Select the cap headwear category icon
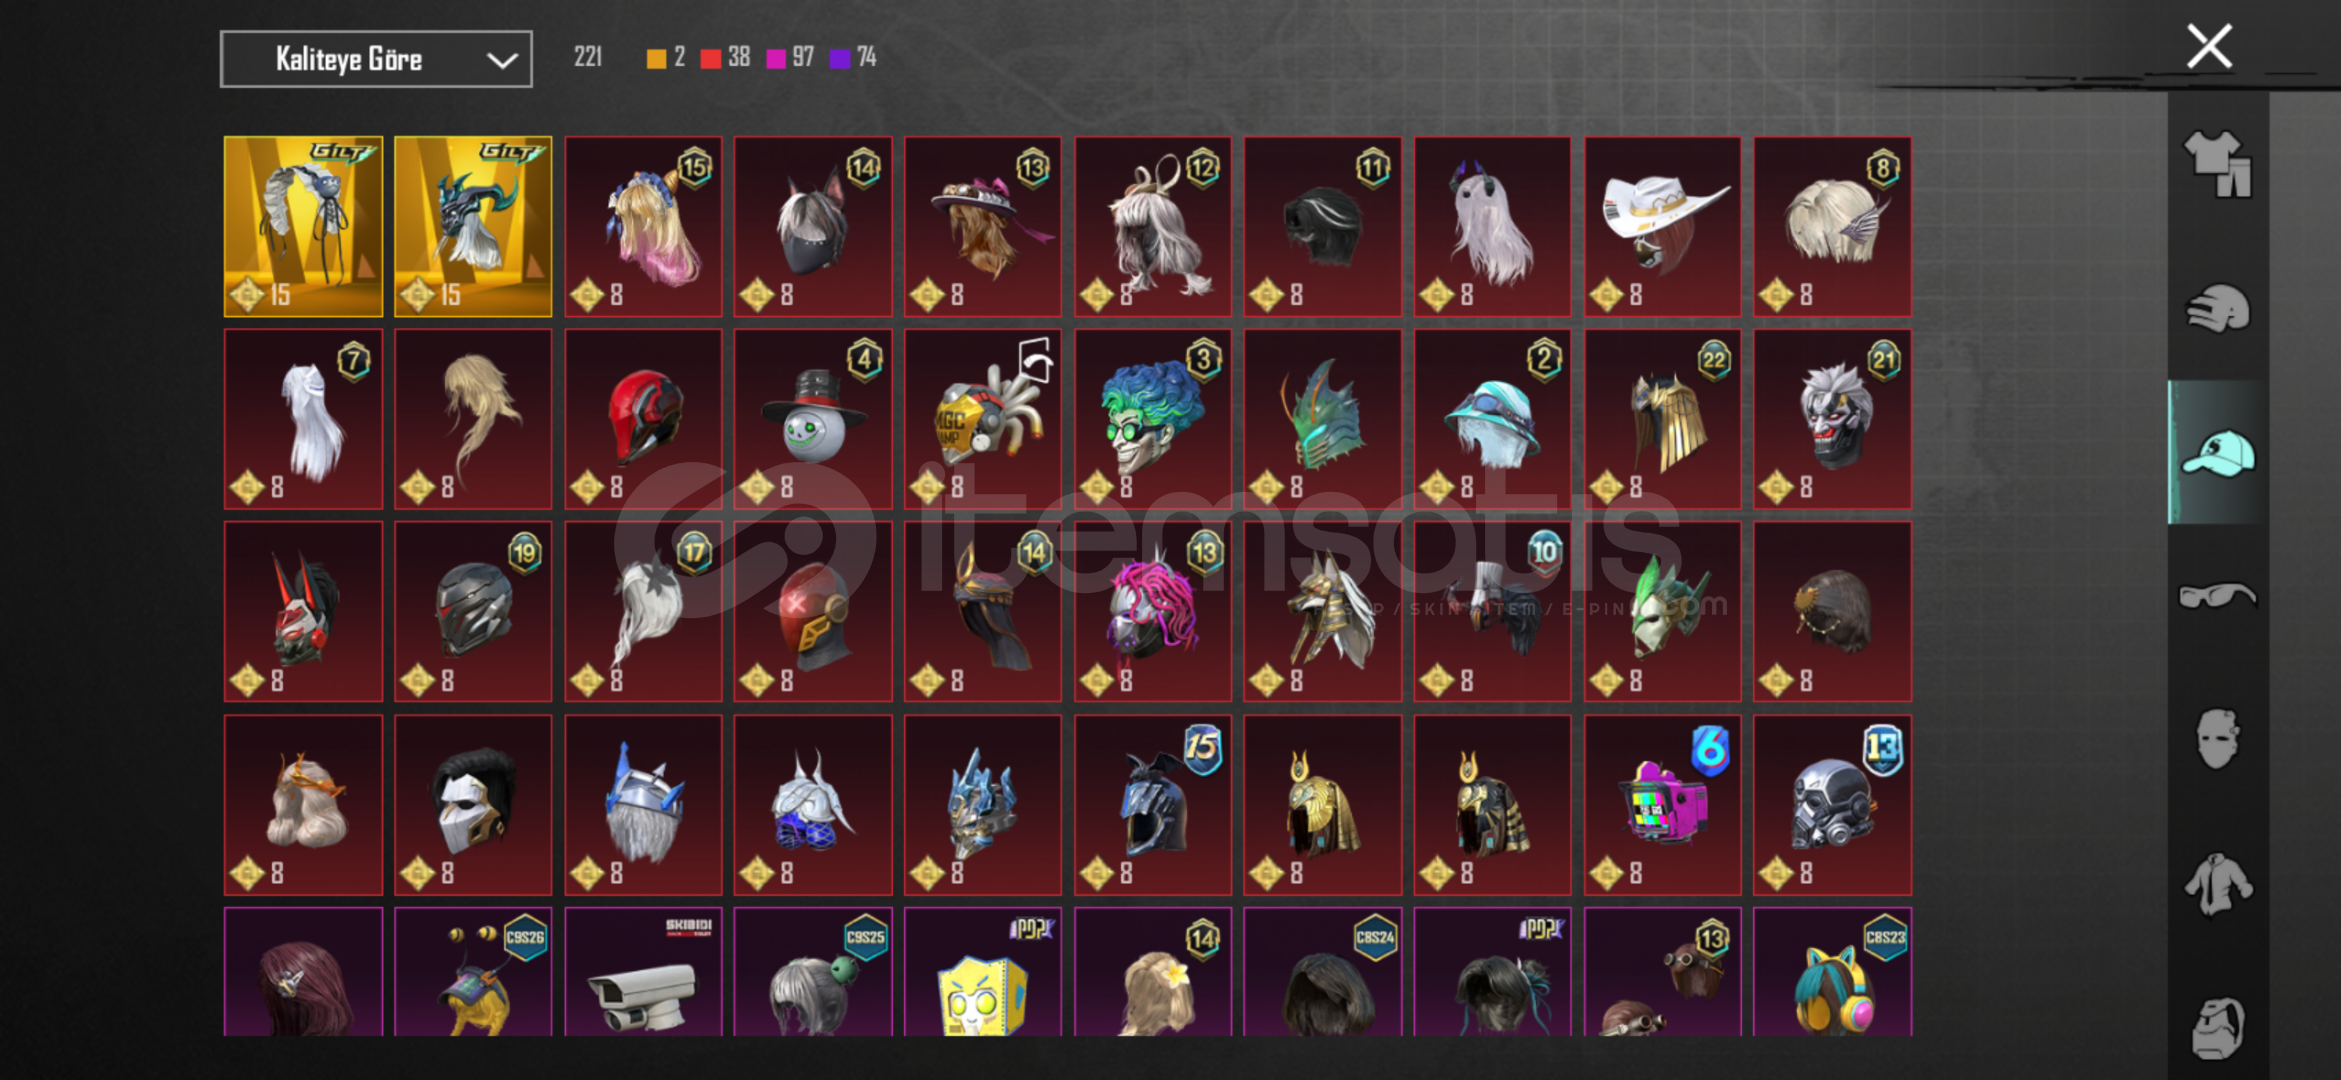2341x1080 pixels. coord(2218,453)
